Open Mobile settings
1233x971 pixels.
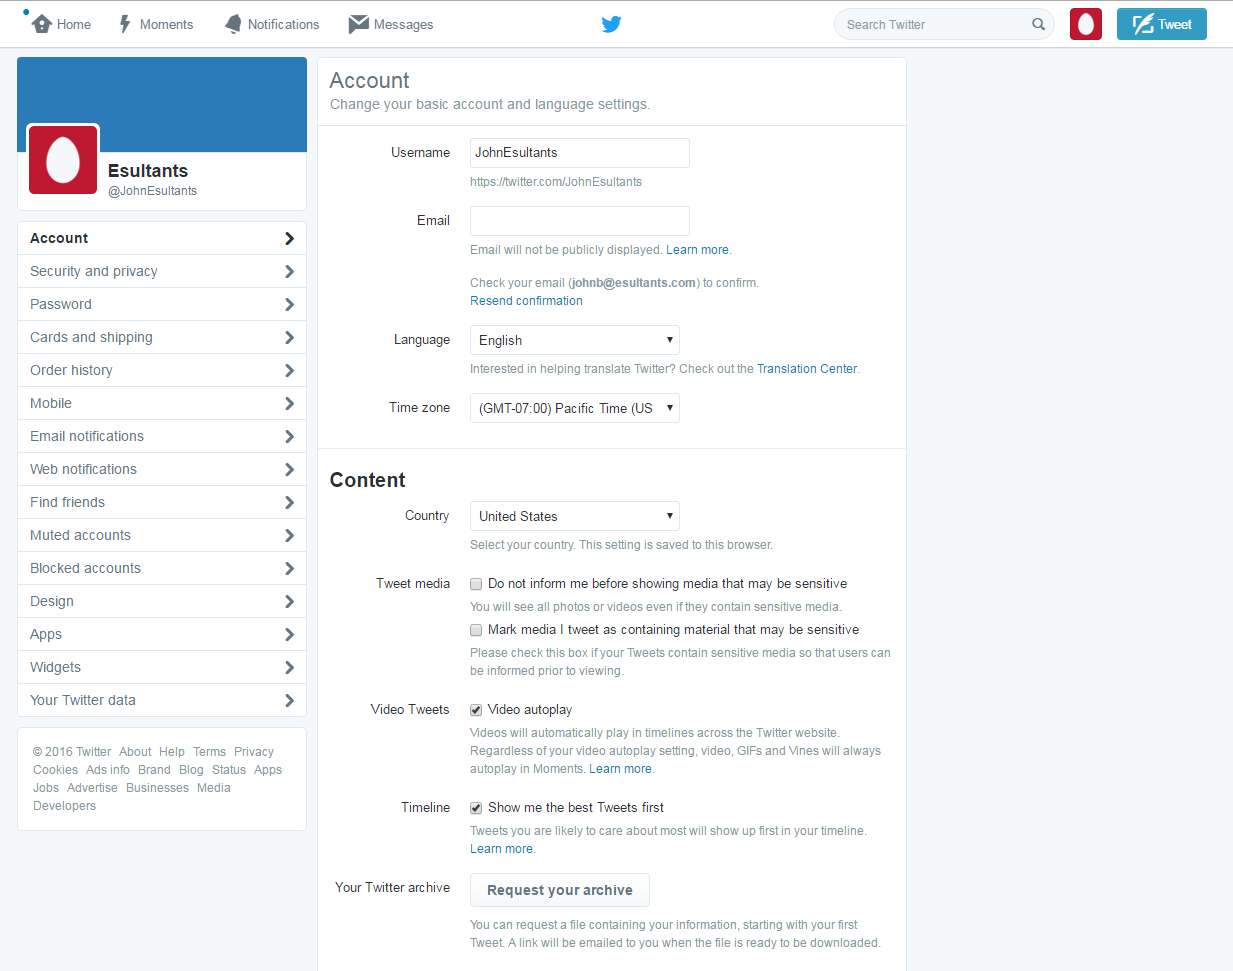pyautogui.click(x=162, y=403)
